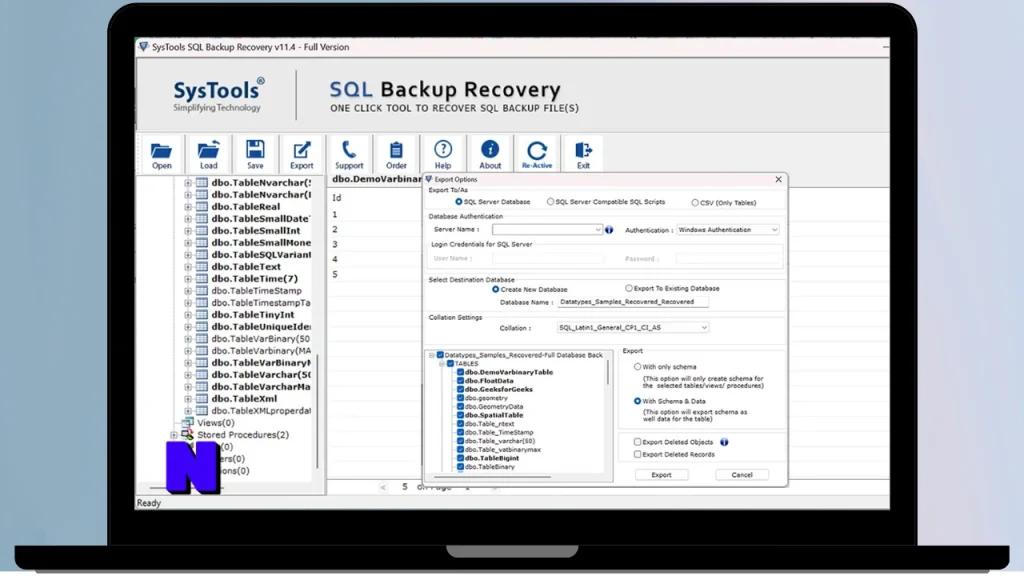The width and height of the screenshot is (1024, 576).
Task: Click the Views(0) node icon
Action: click(x=187, y=423)
